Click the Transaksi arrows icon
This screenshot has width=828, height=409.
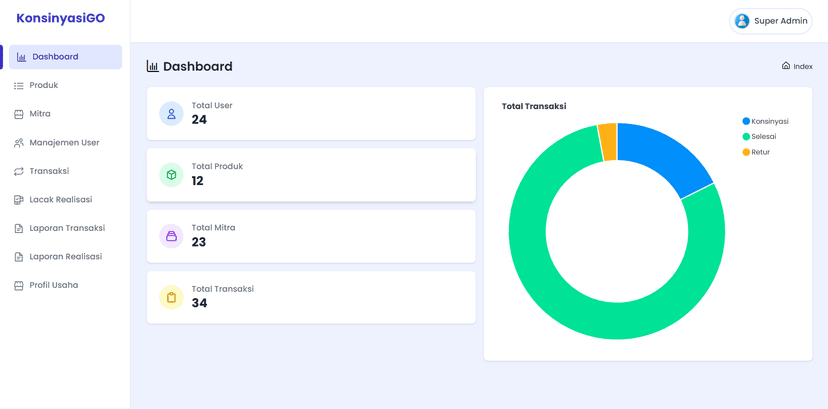click(x=19, y=172)
